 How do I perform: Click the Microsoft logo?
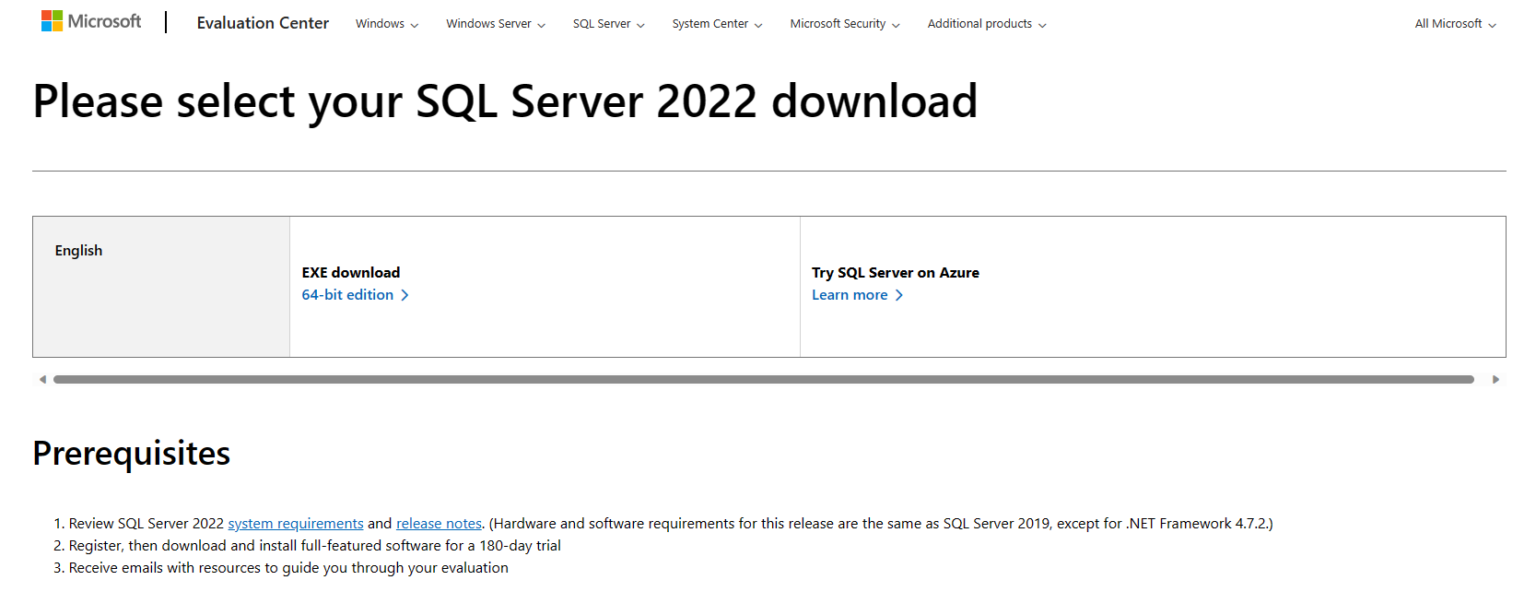tap(91, 21)
